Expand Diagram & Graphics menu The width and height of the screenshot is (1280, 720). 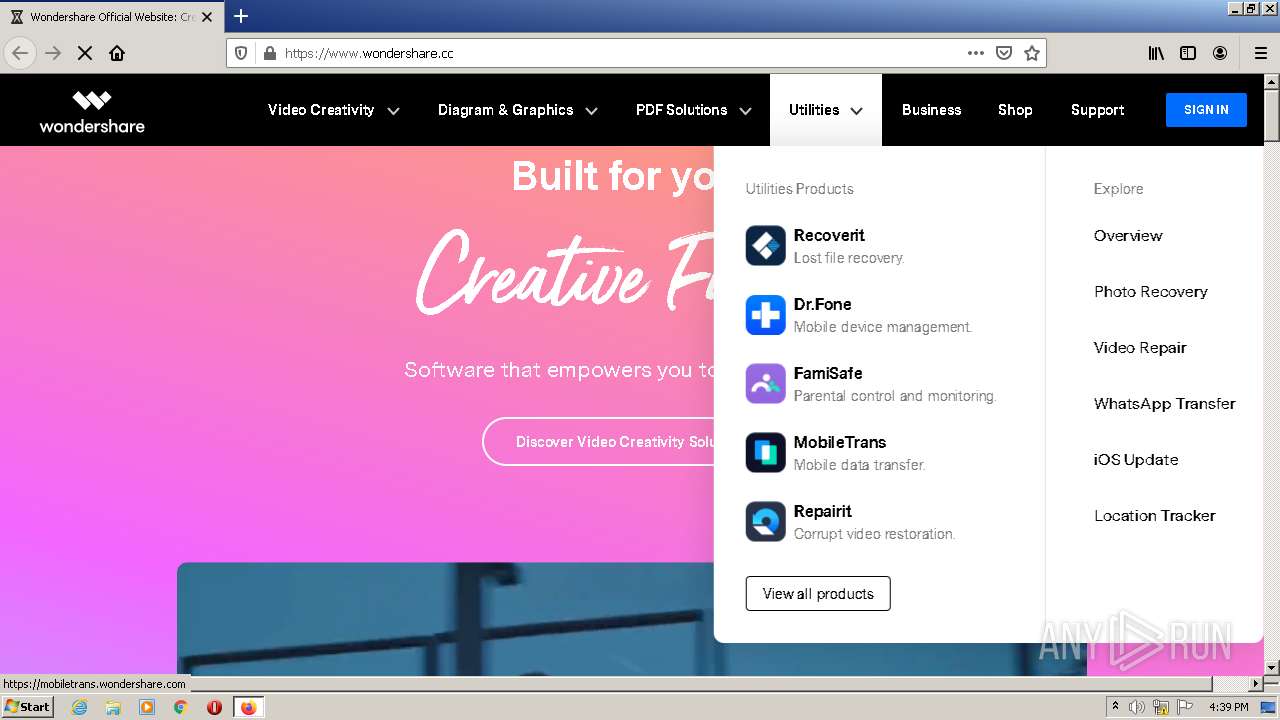(x=518, y=110)
